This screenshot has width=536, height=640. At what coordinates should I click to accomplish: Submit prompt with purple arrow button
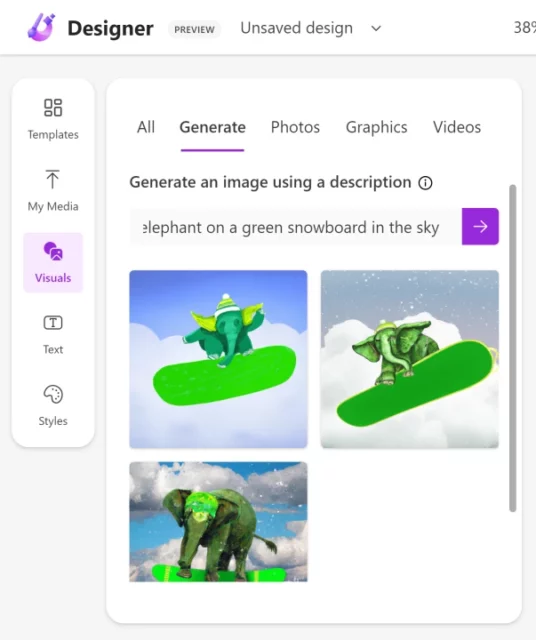(x=480, y=227)
